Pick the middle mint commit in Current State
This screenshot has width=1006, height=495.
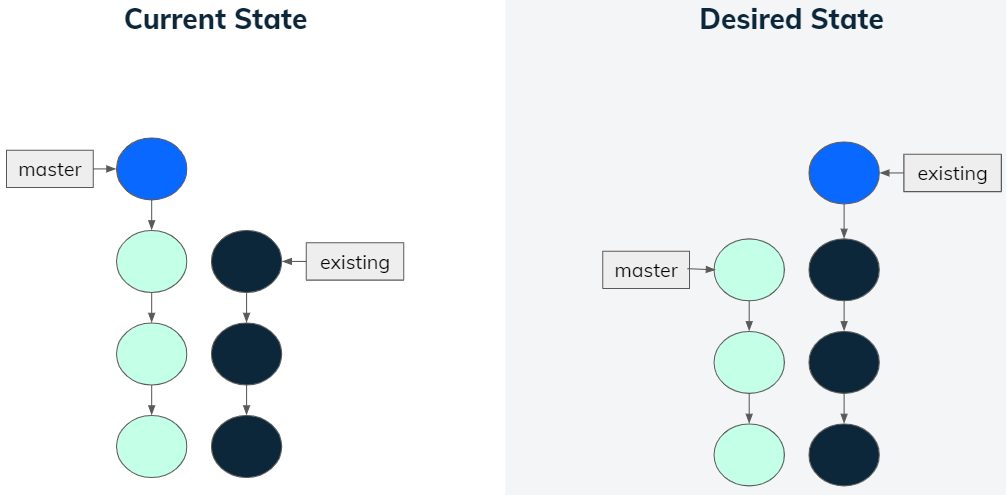[x=152, y=354]
